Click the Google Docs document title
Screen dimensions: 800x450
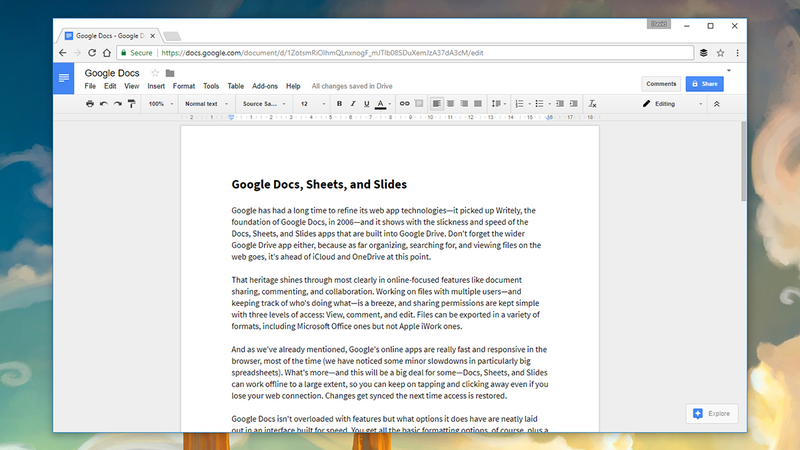112,73
